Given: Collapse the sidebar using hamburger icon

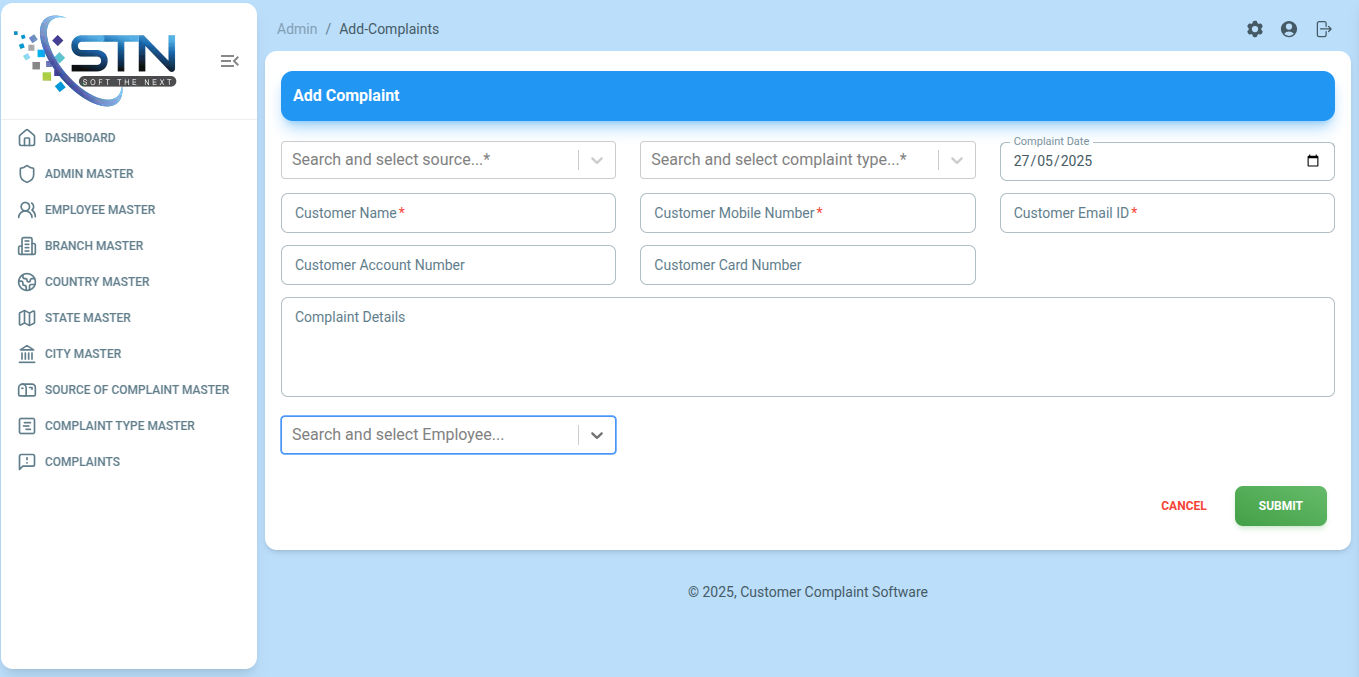Looking at the screenshot, I should tap(229, 61).
